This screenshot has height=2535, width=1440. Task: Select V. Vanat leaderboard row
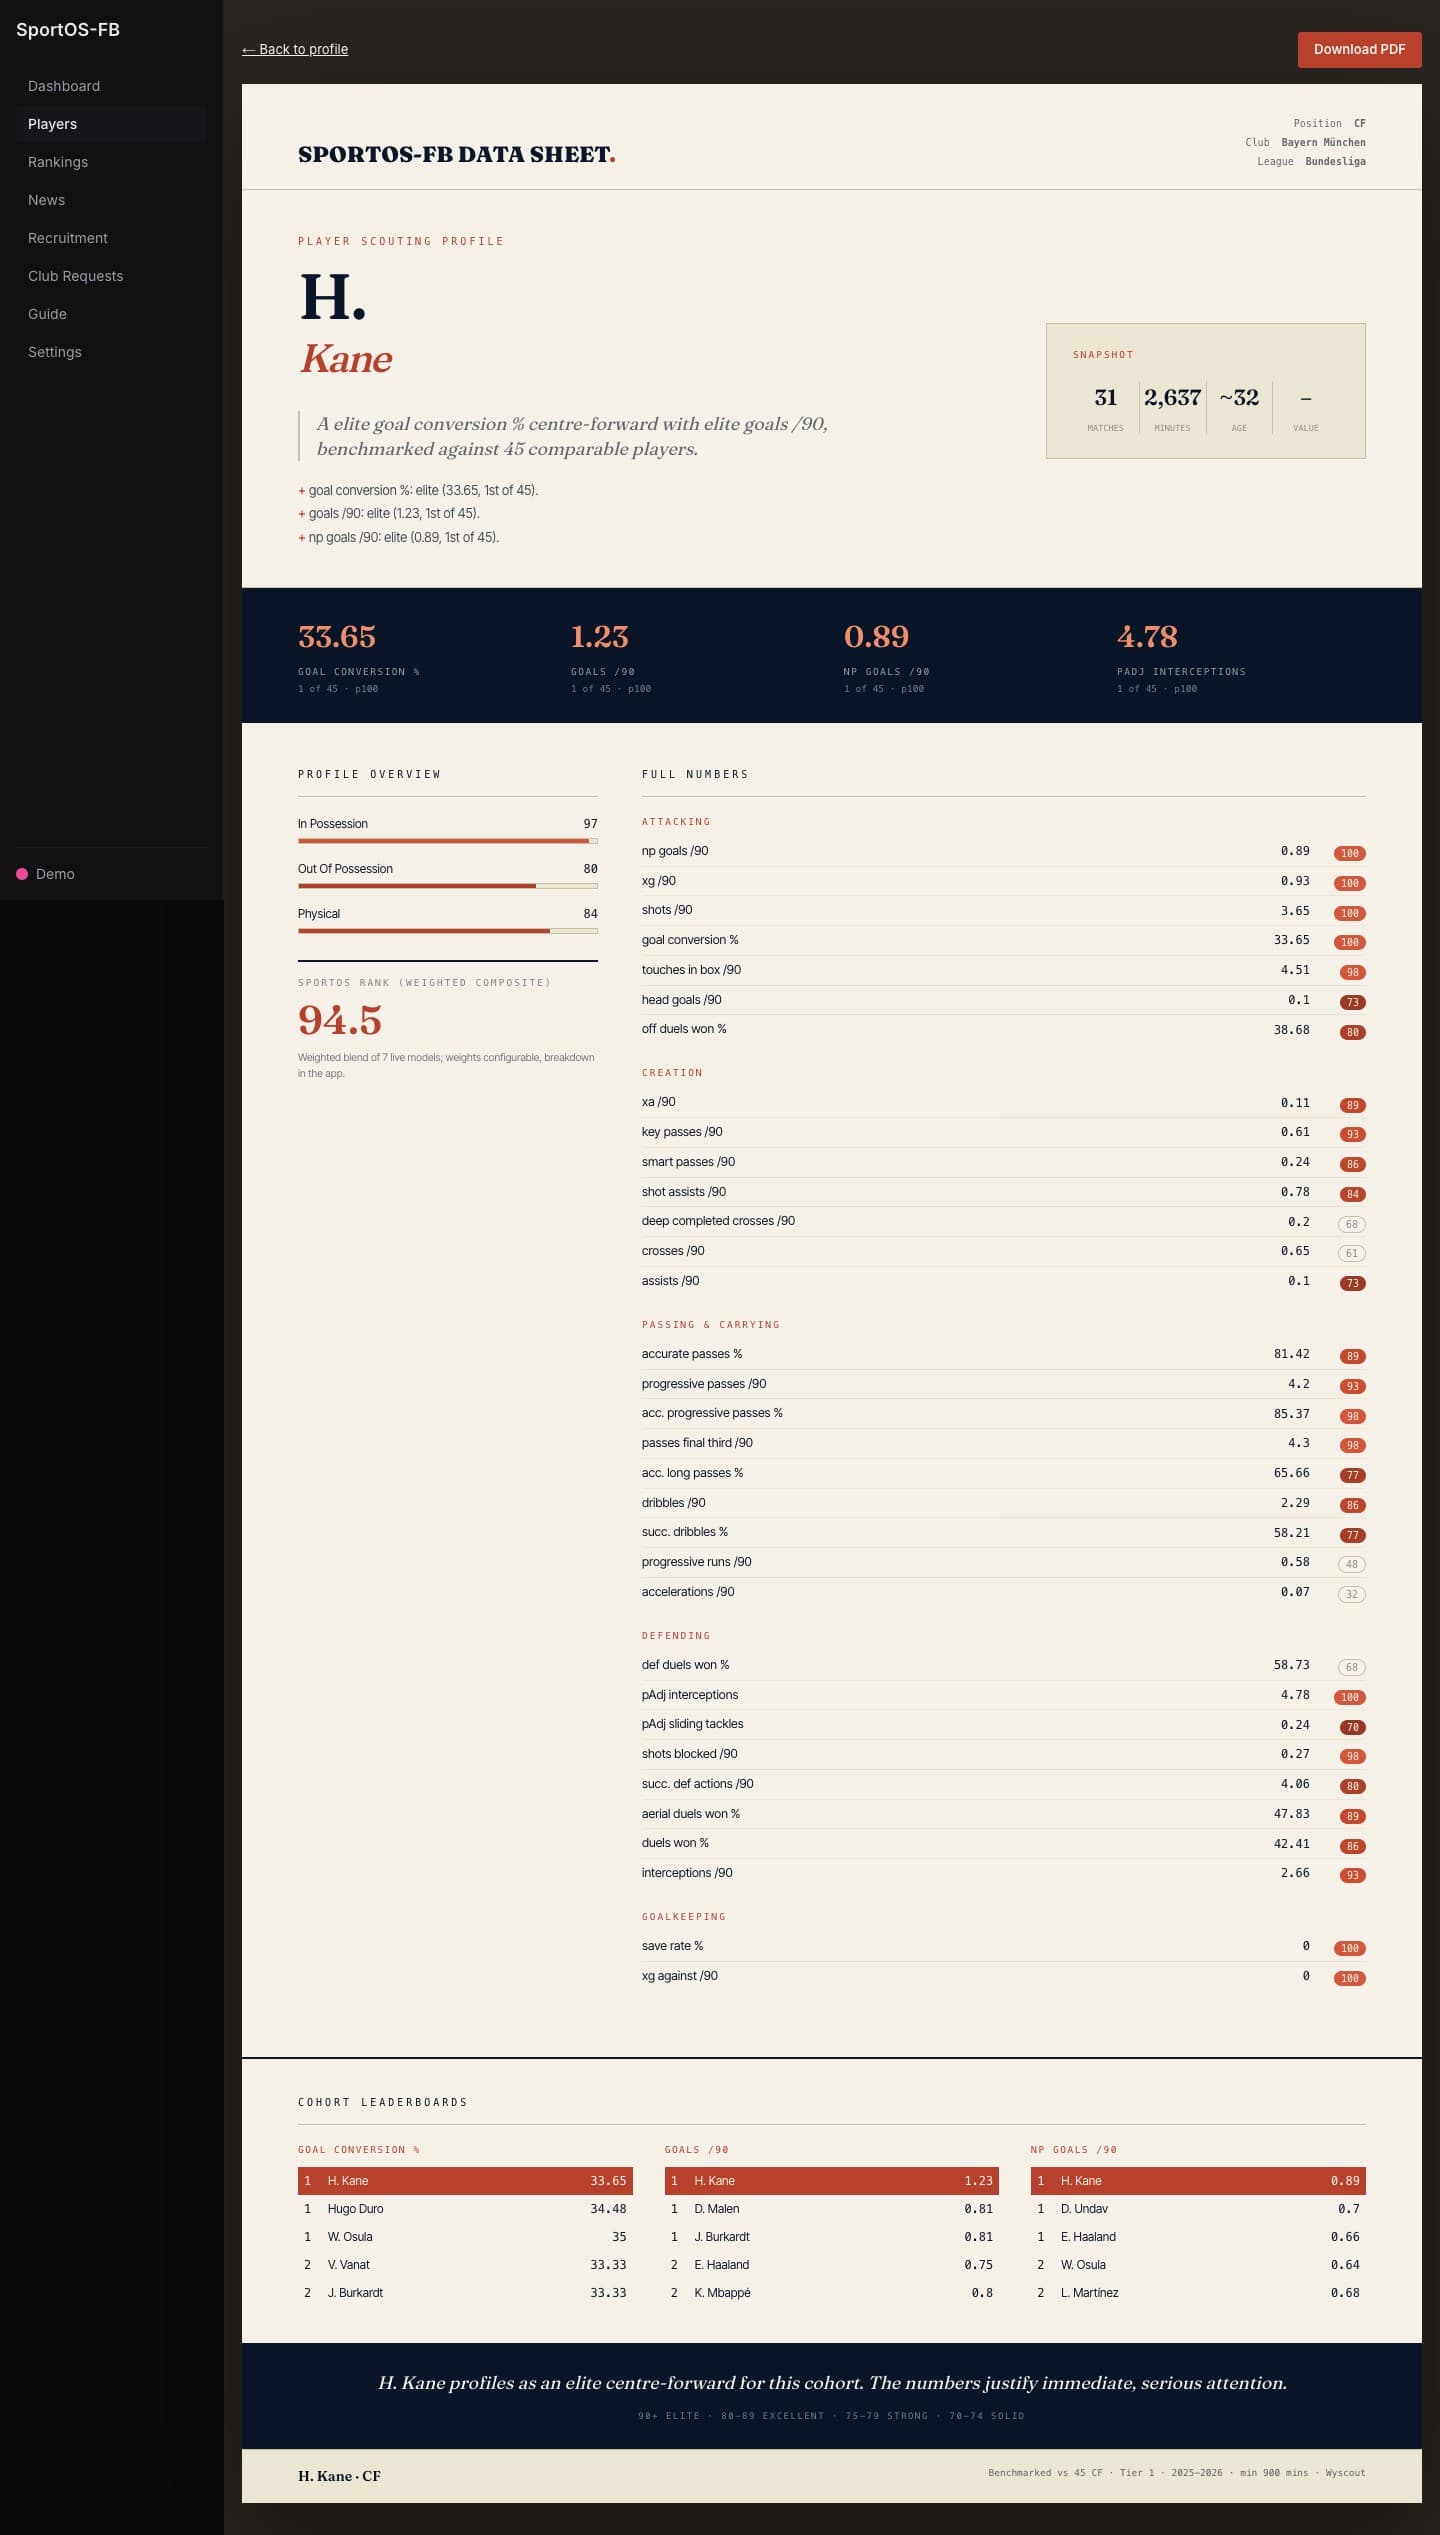tap(465, 2265)
